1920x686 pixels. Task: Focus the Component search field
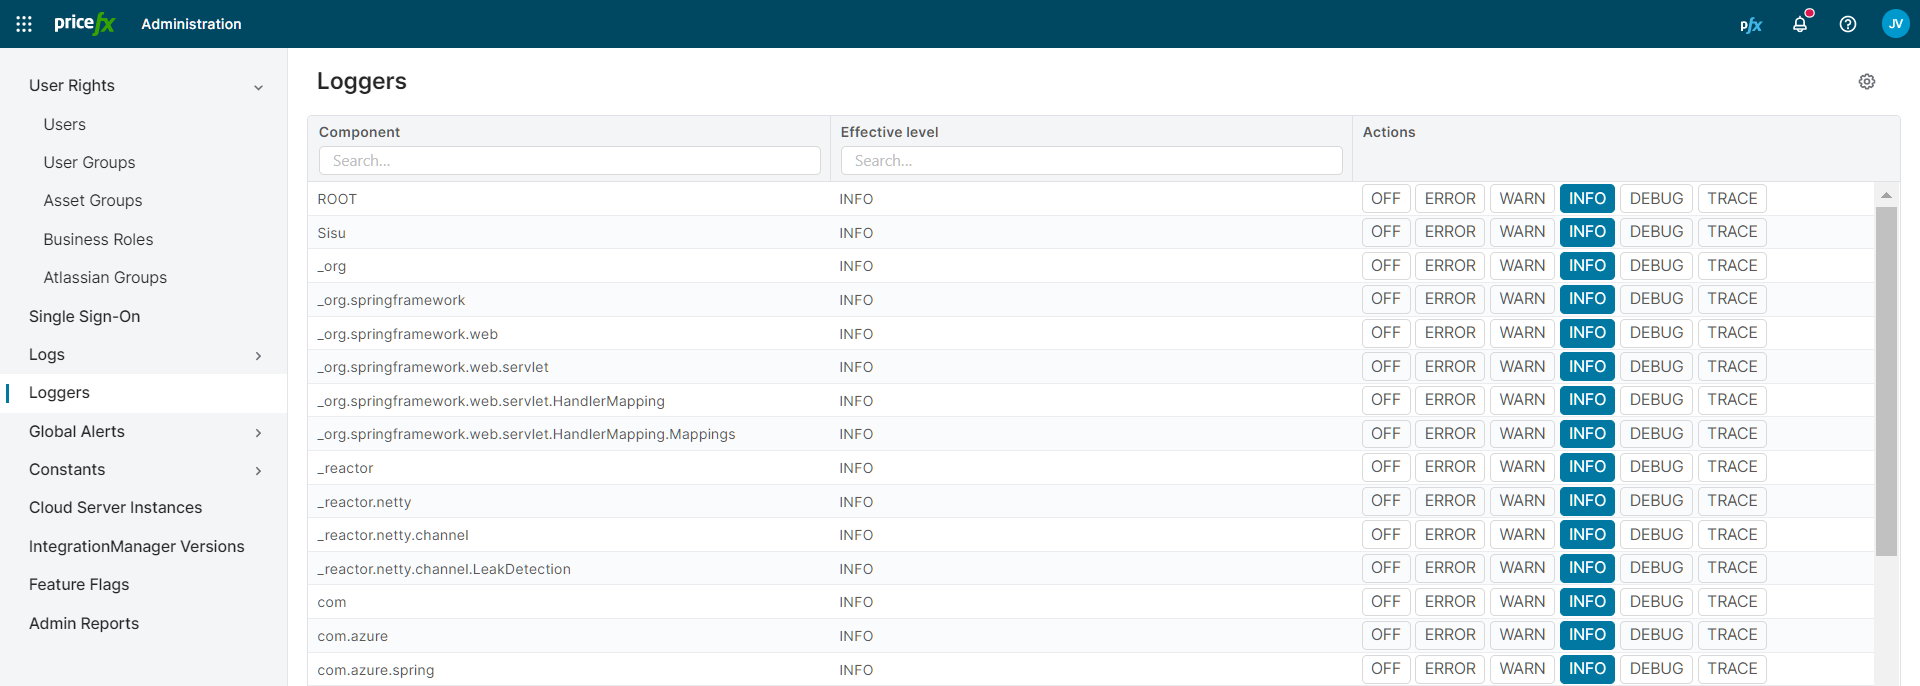pos(569,161)
